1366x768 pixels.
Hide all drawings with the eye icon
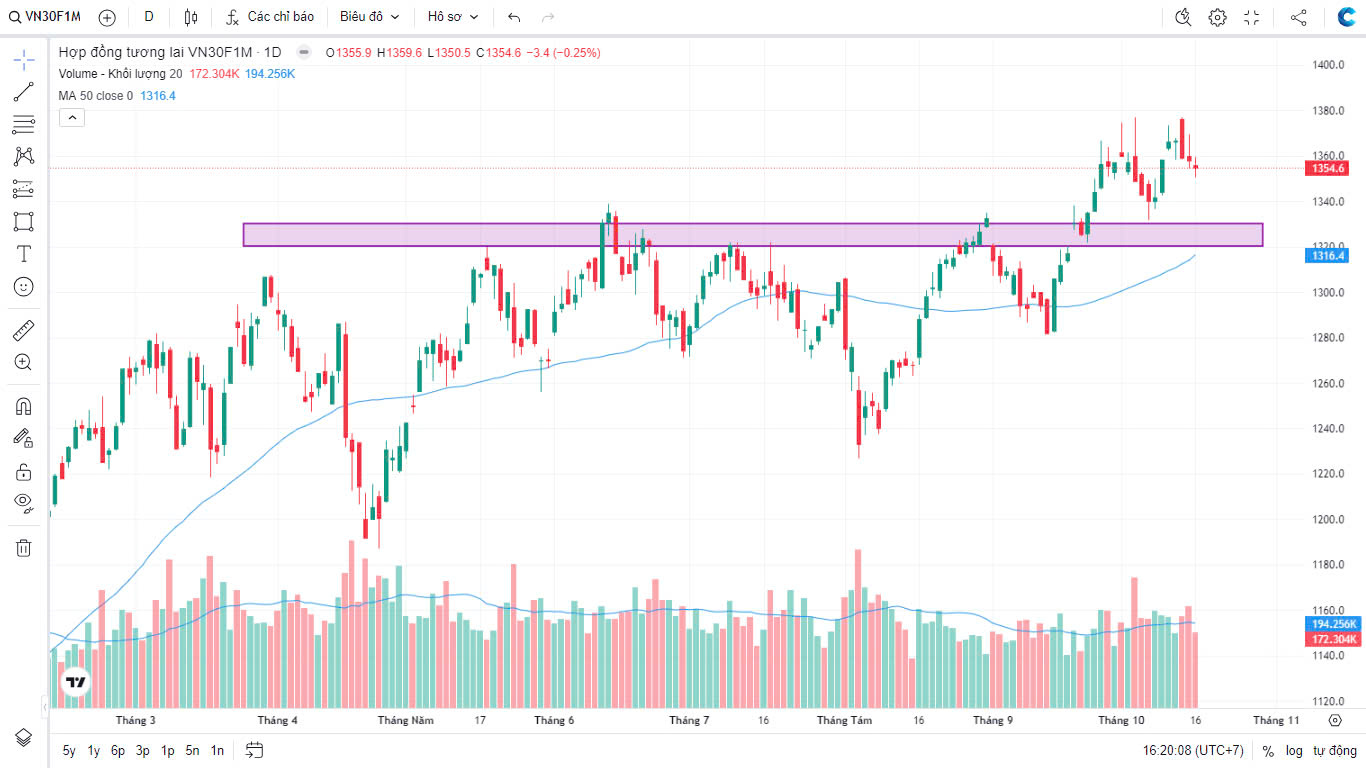[24, 502]
